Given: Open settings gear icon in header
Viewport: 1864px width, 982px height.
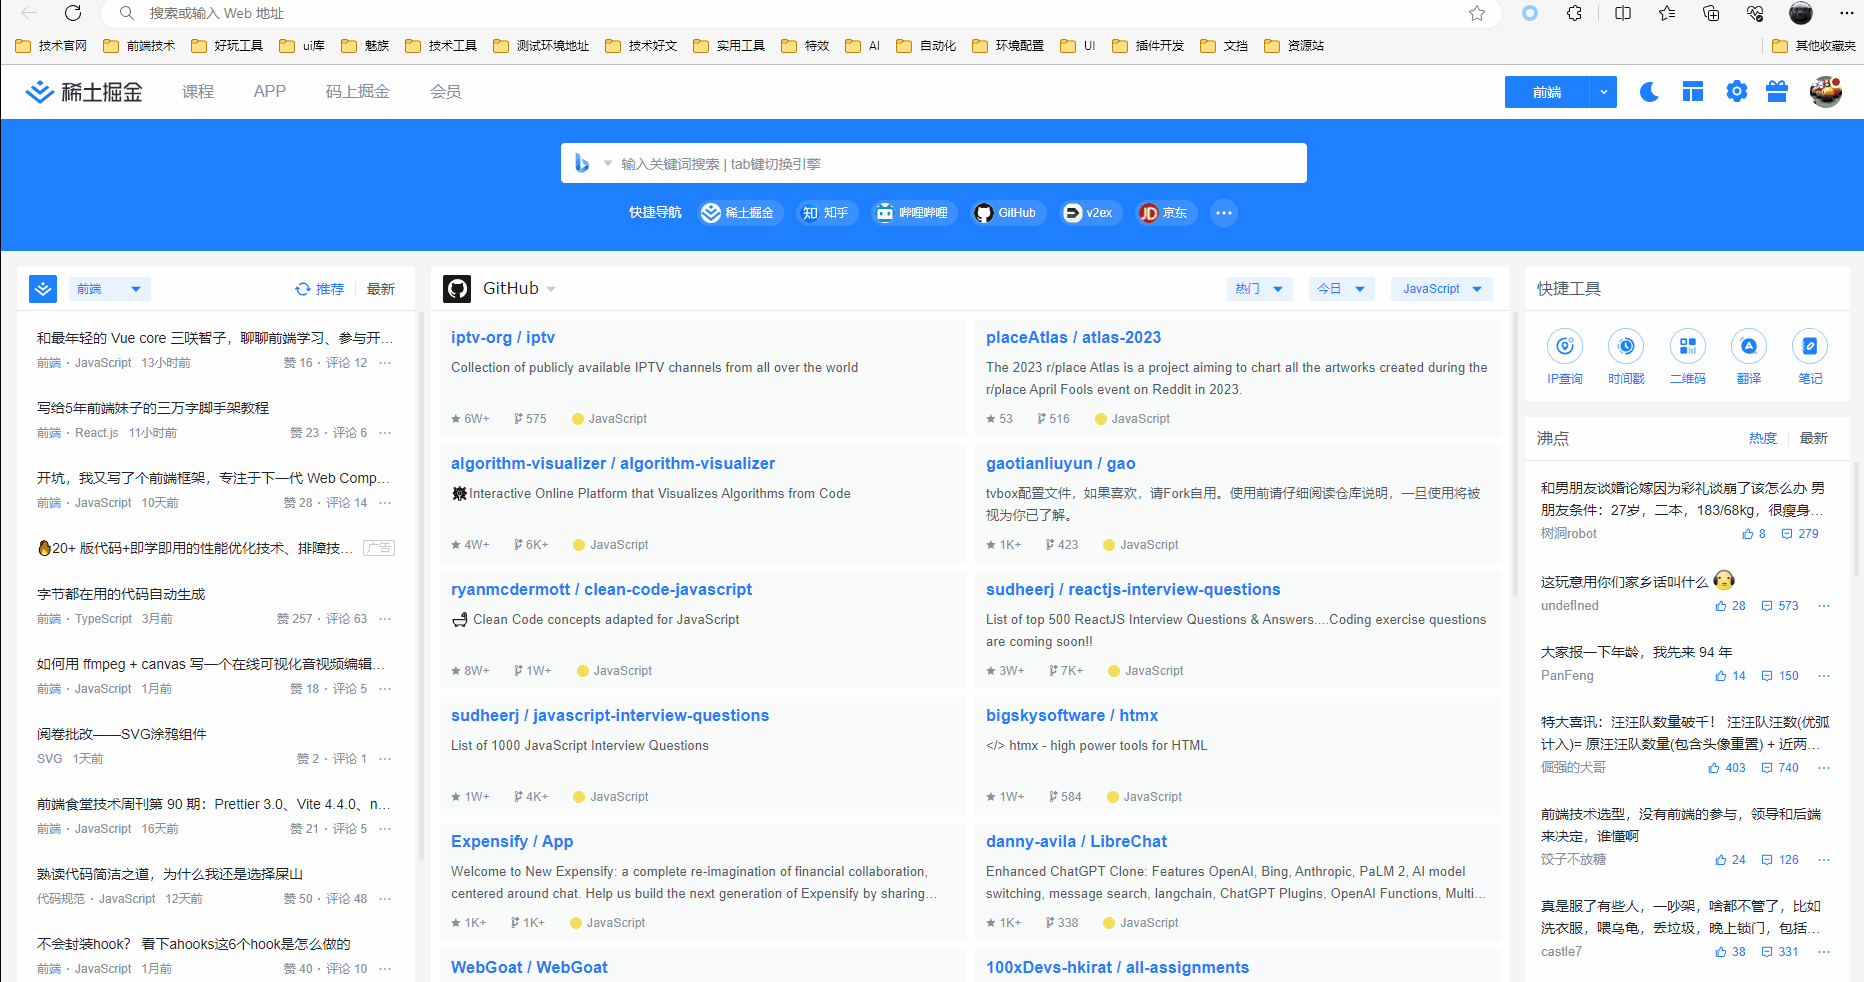Looking at the screenshot, I should pyautogui.click(x=1737, y=92).
